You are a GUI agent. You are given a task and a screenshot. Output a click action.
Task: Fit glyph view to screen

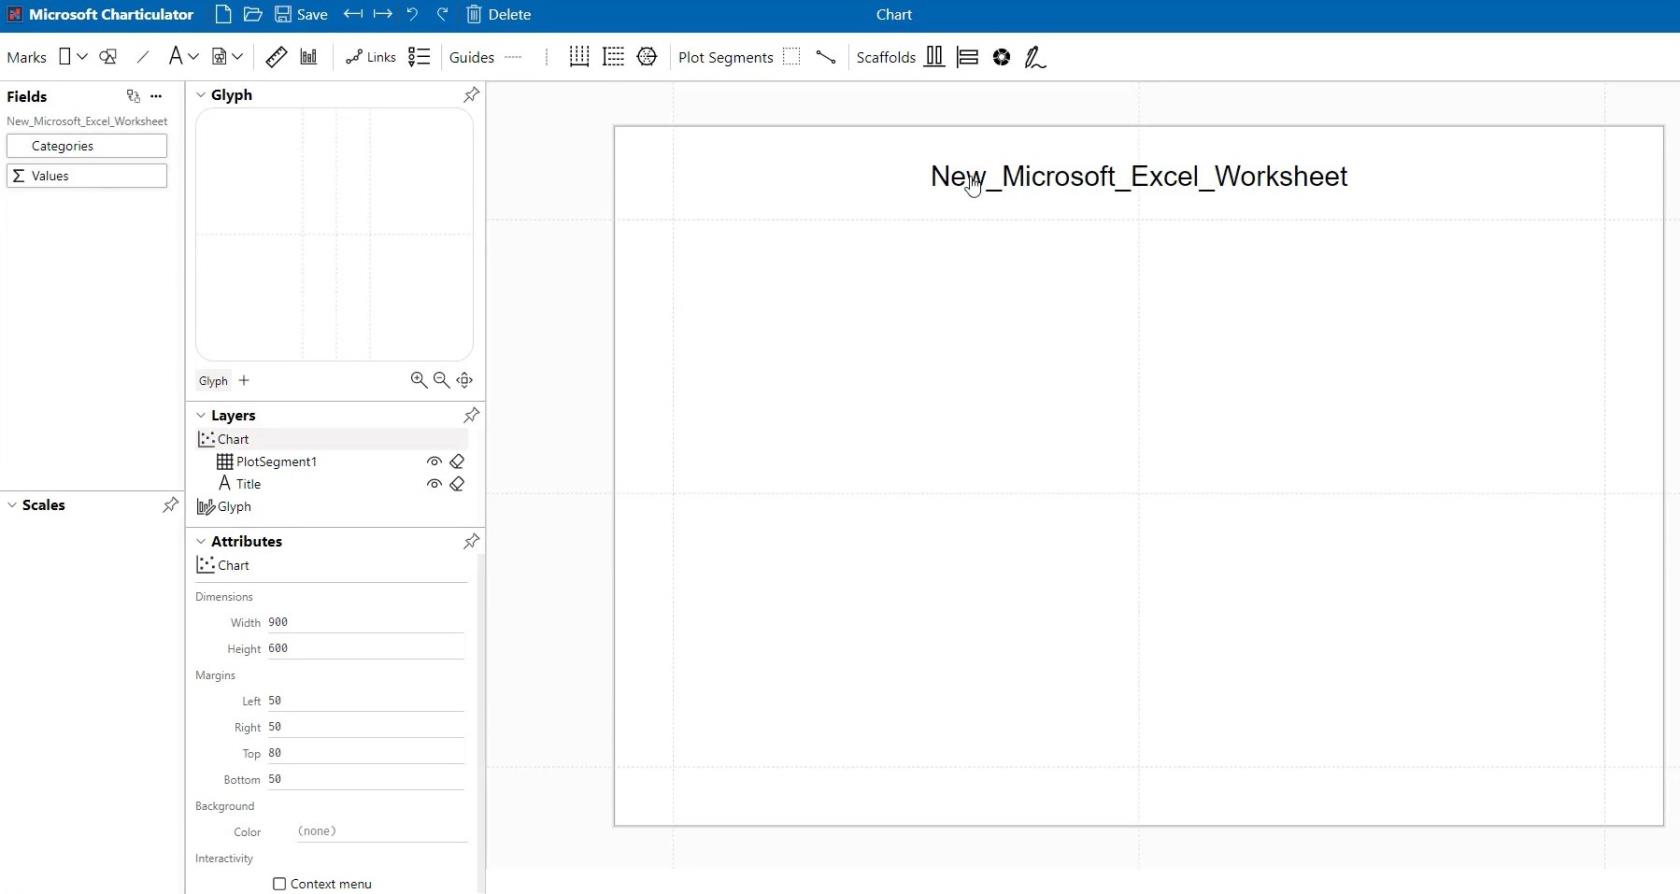465,380
